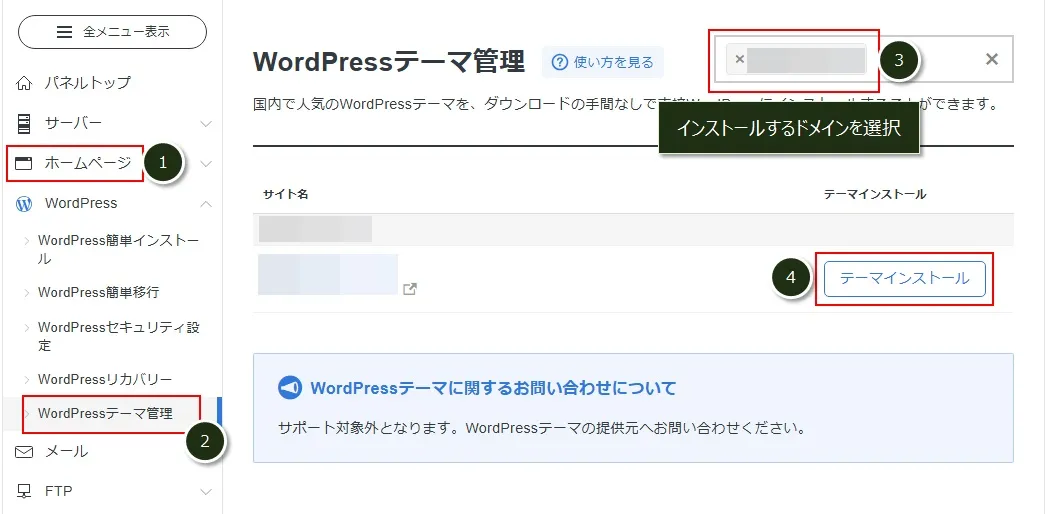Screen dimensions: 1045x514
Task: Clear domain selector with right X
Action: [991, 59]
